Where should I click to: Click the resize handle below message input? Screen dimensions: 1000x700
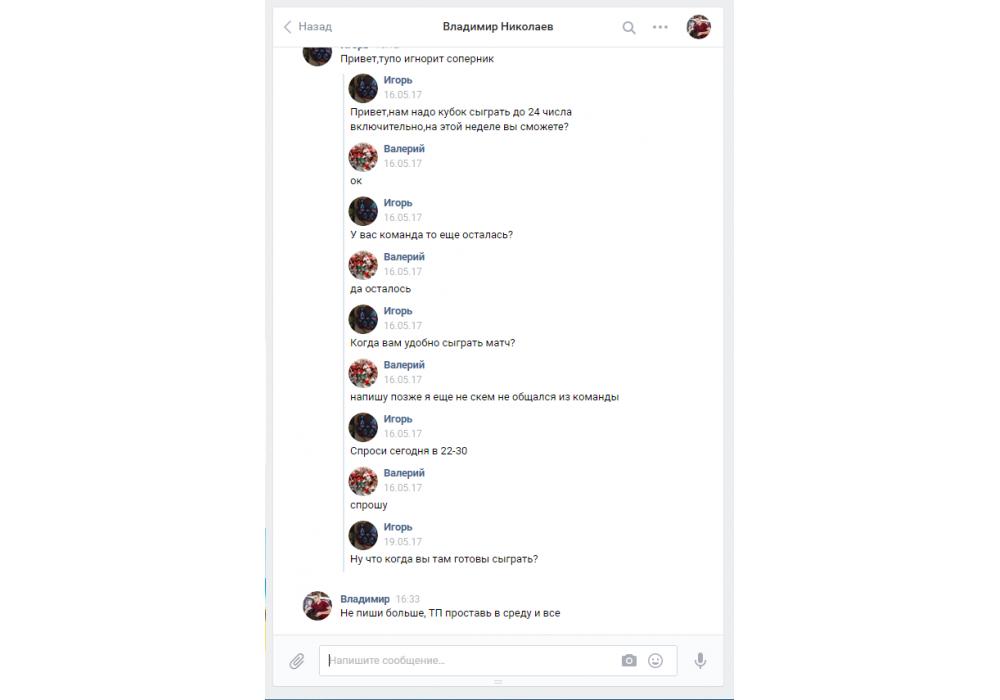(x=498, y=682)
